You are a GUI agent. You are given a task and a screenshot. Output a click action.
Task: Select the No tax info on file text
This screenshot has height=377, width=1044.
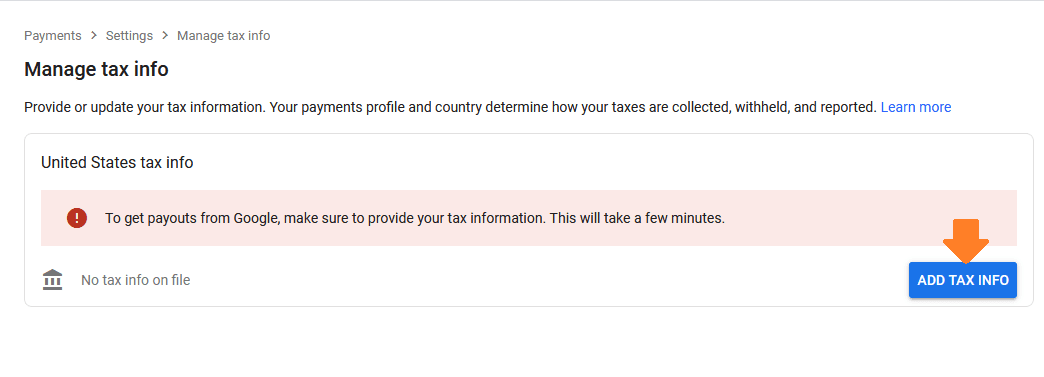point(136,280)
